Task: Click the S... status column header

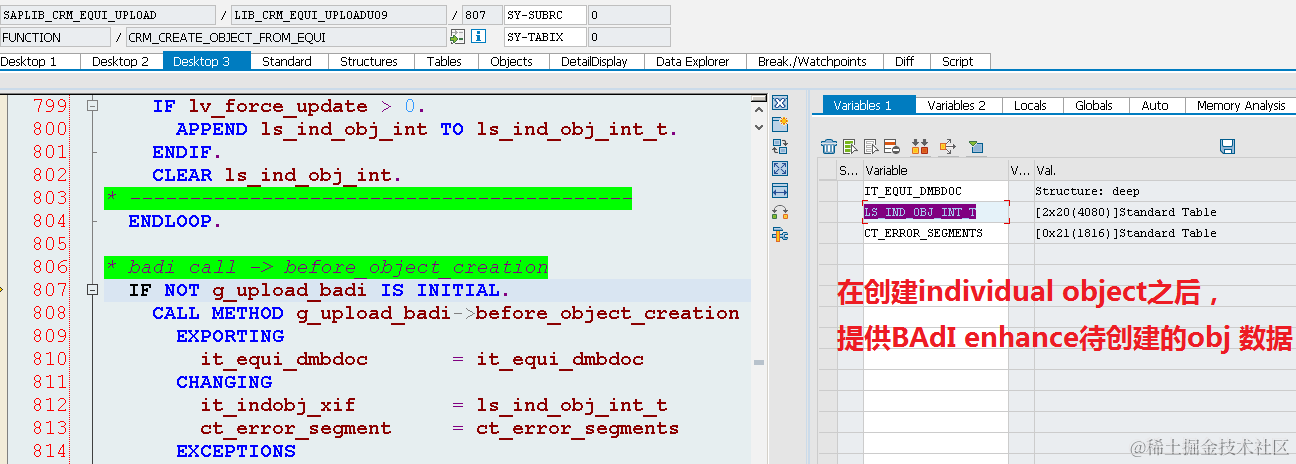Action: coord(849,170)
